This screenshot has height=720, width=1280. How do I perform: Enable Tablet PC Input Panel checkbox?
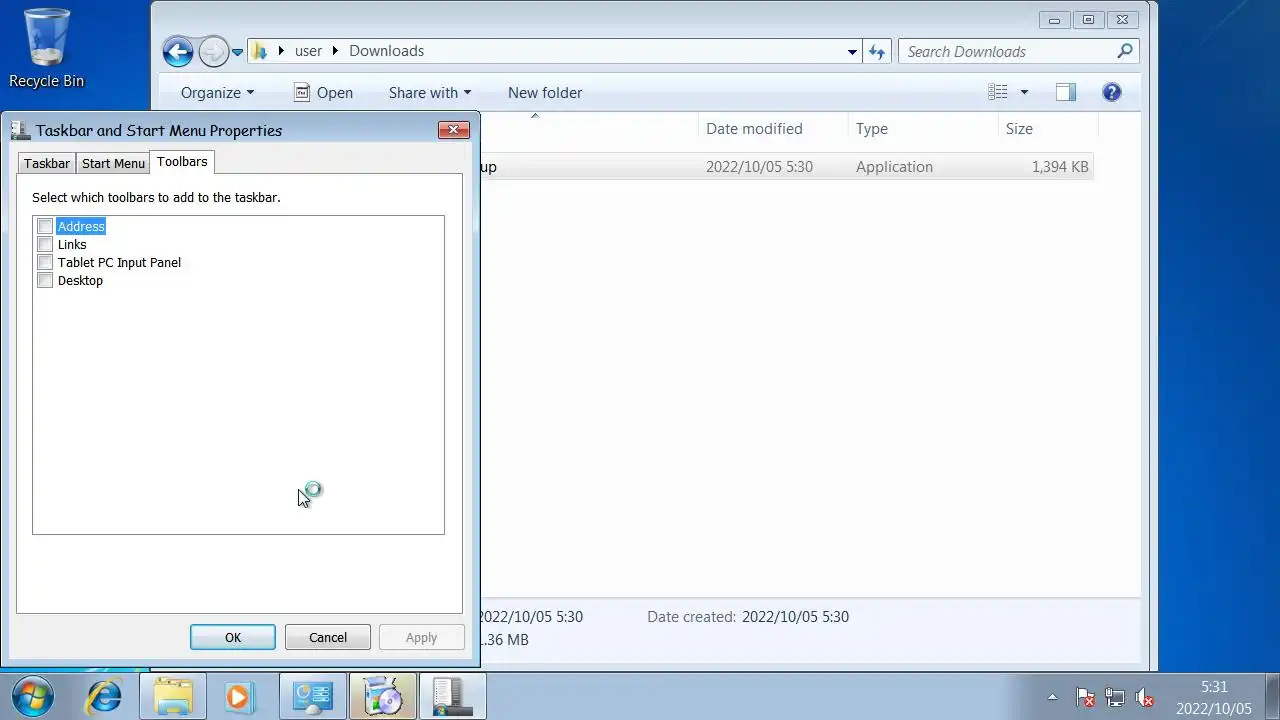pos(45,263)
